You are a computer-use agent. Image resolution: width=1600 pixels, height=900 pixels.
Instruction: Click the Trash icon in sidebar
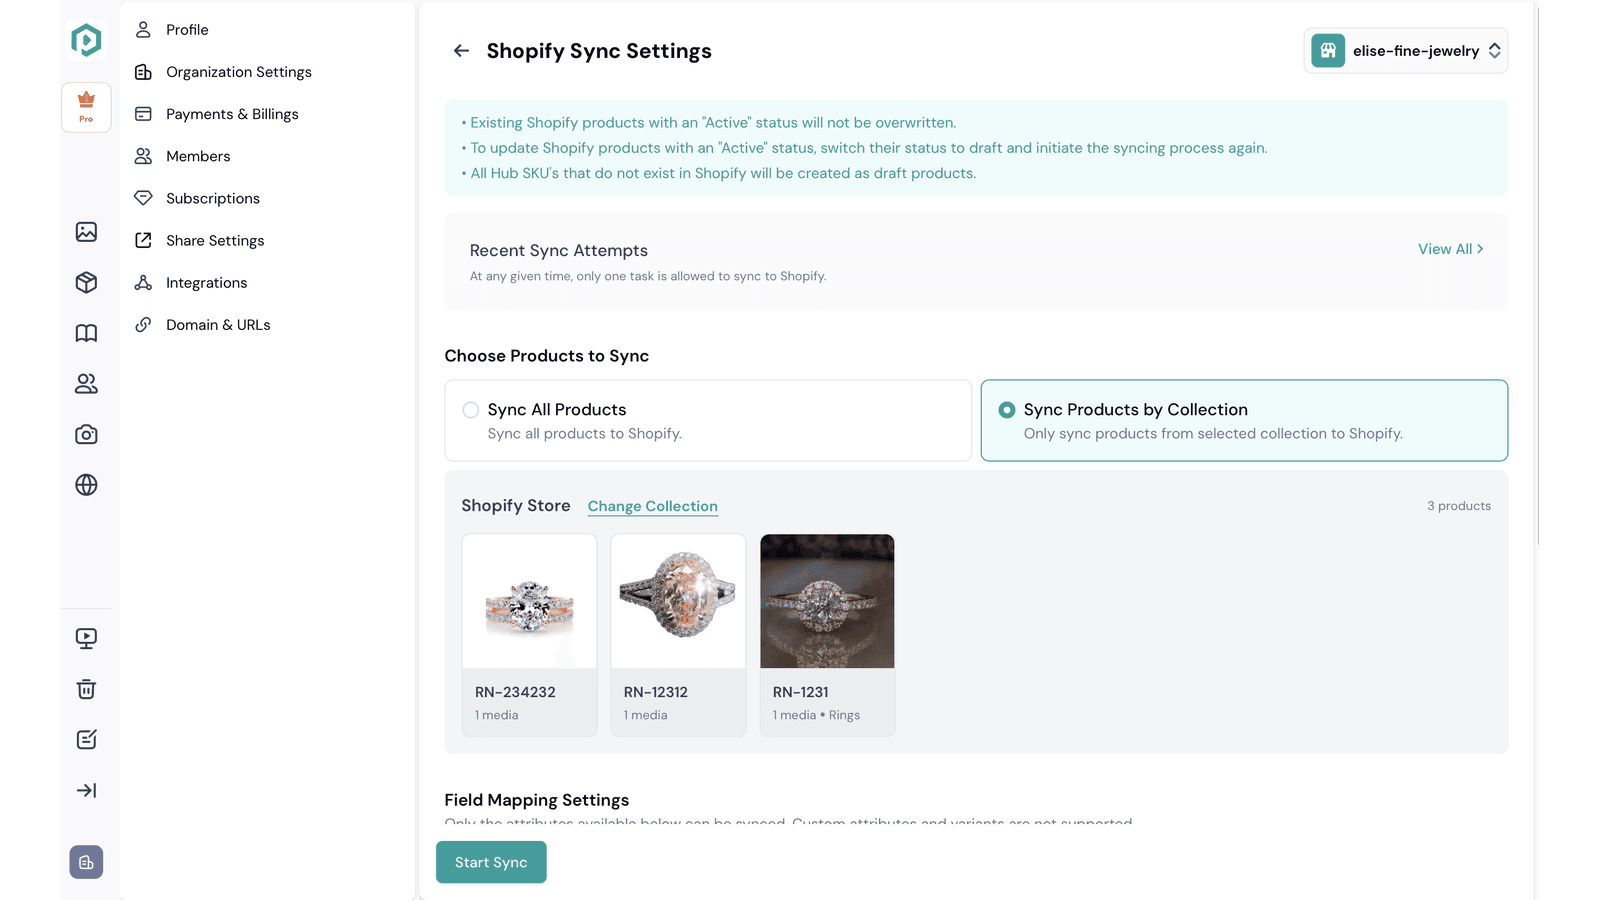[86, 688]
